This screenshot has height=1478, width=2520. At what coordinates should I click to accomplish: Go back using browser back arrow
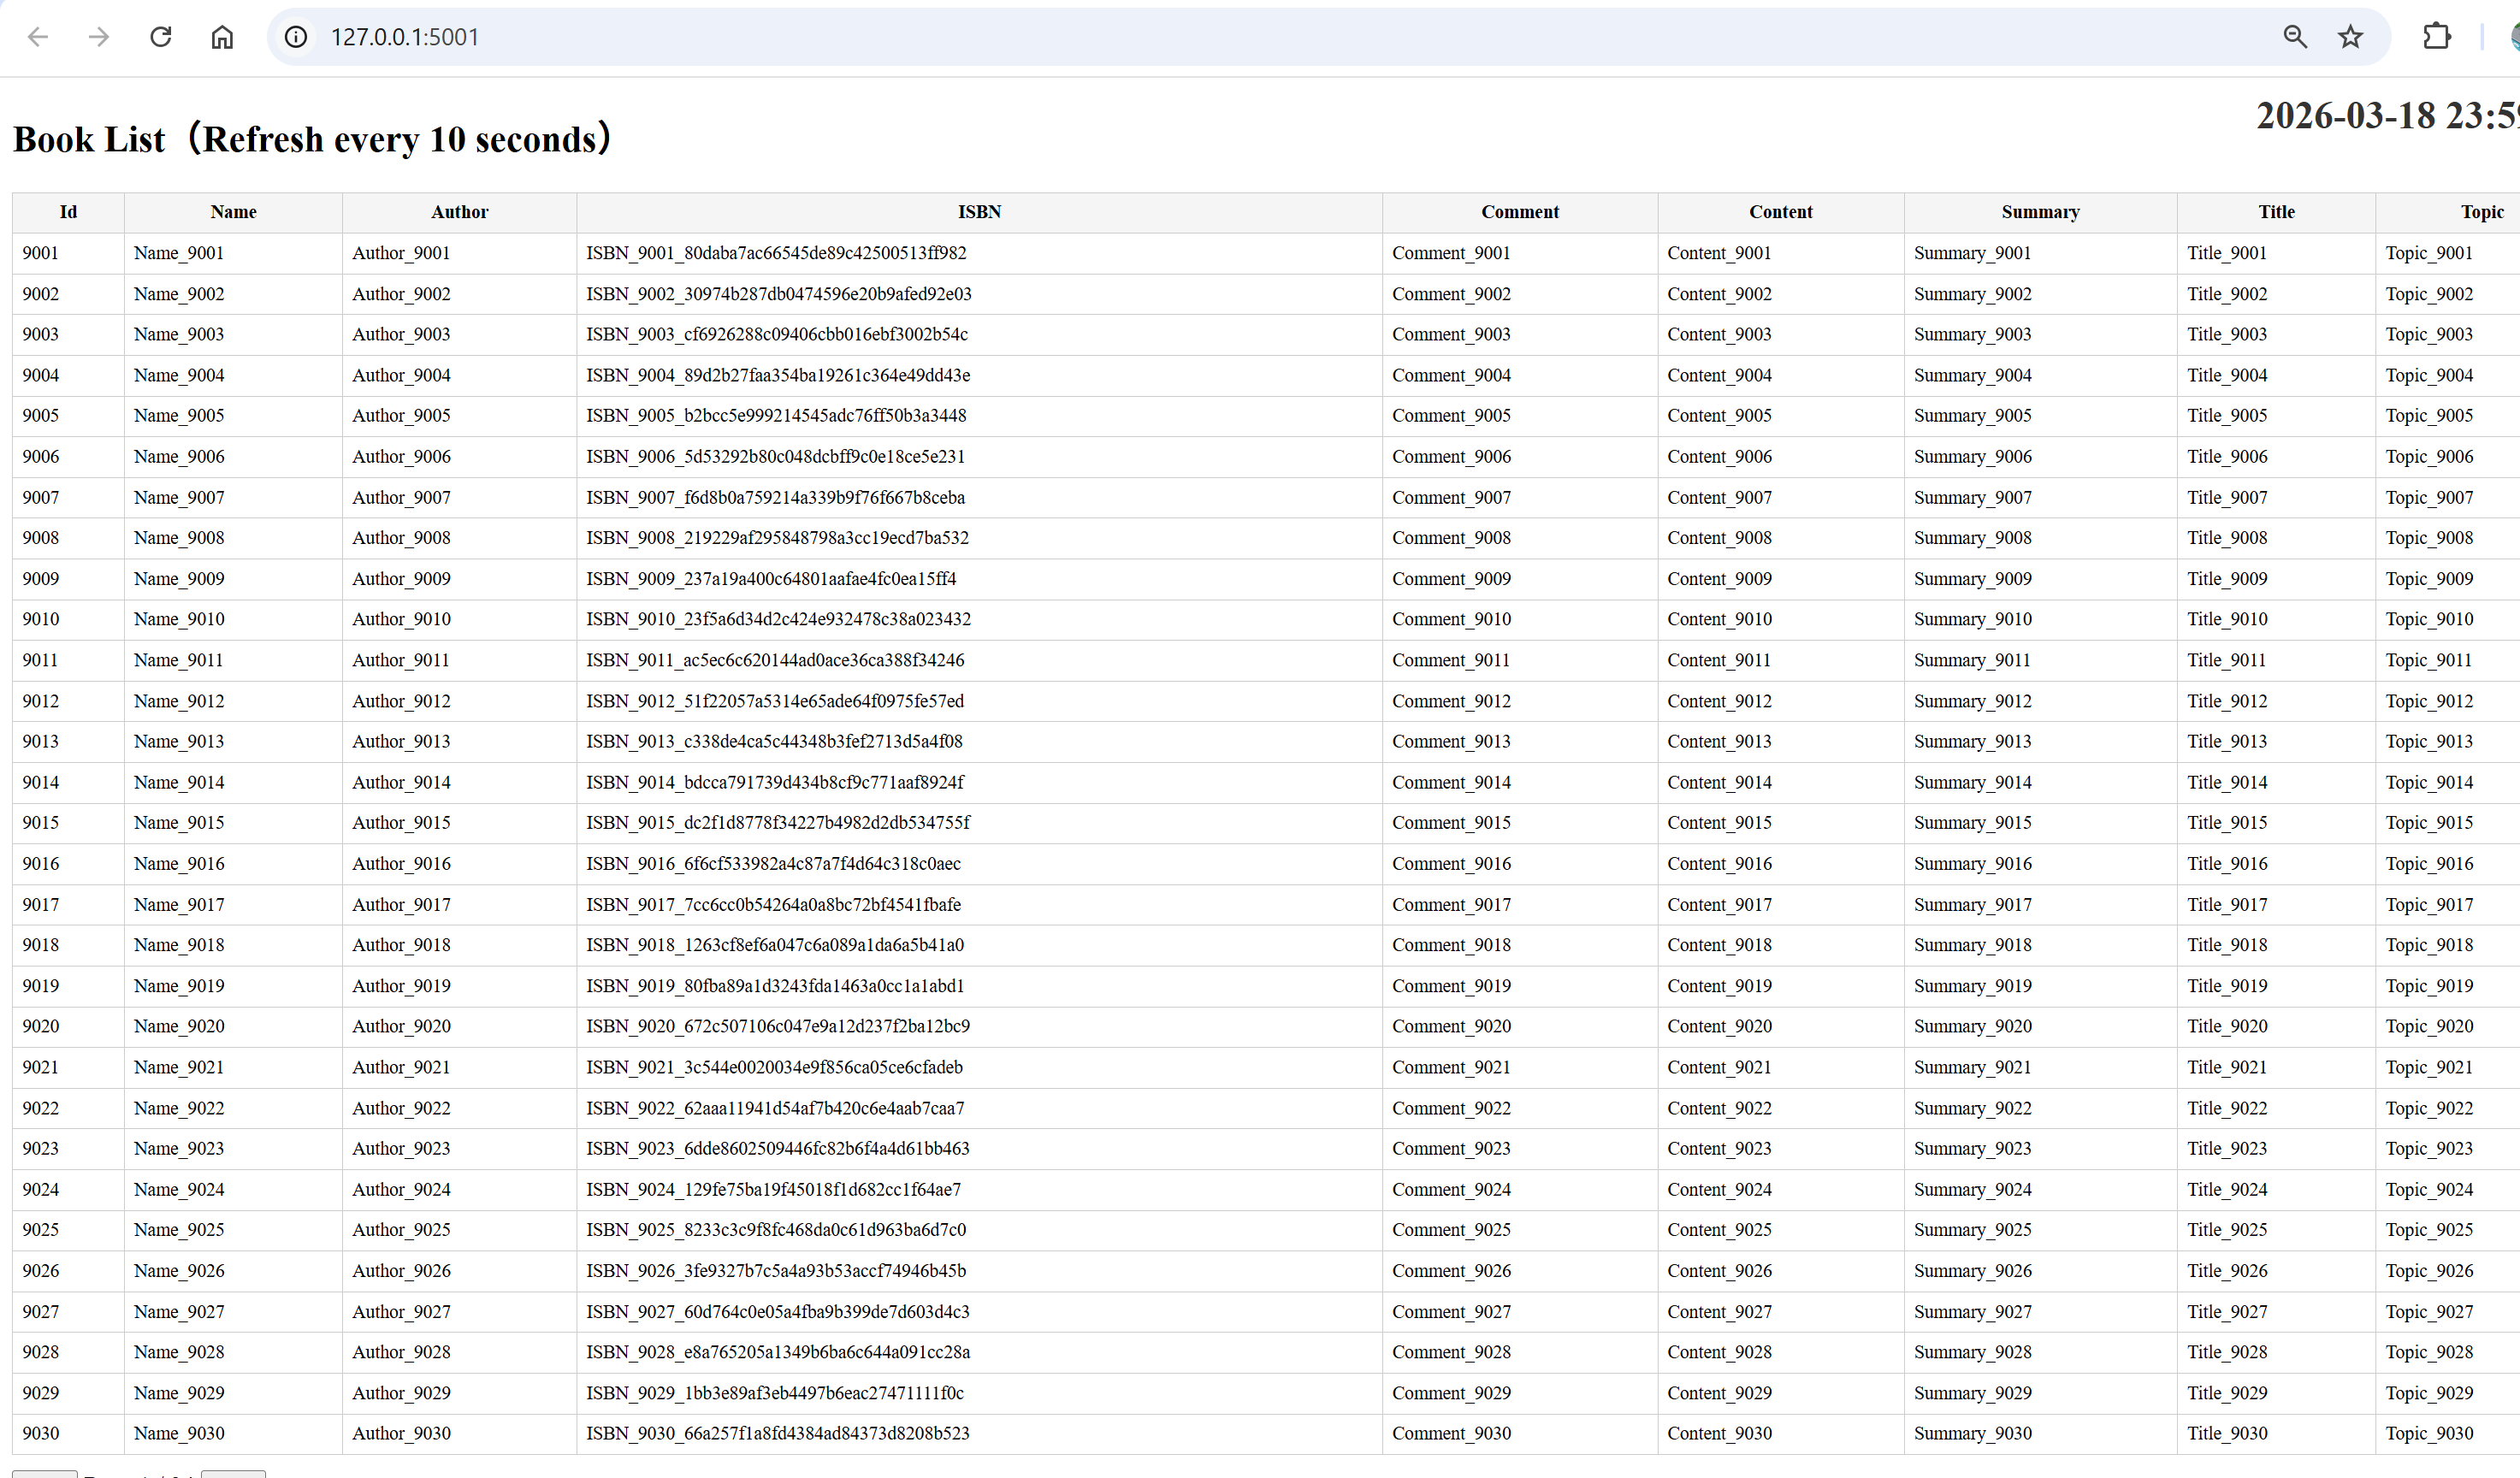38,37
